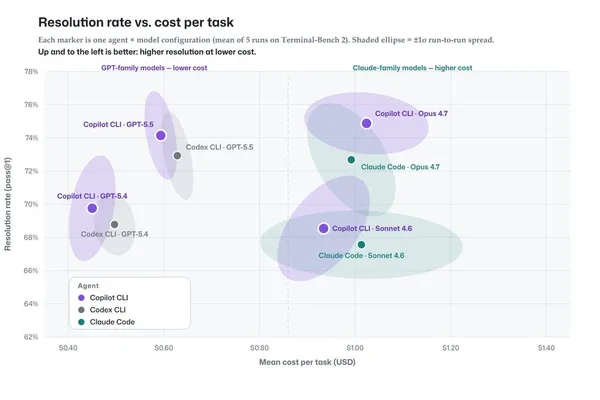The image size is (600, 400).
Task: Click the GPT-family models lower cost heading
Action: tap(154, 68)
